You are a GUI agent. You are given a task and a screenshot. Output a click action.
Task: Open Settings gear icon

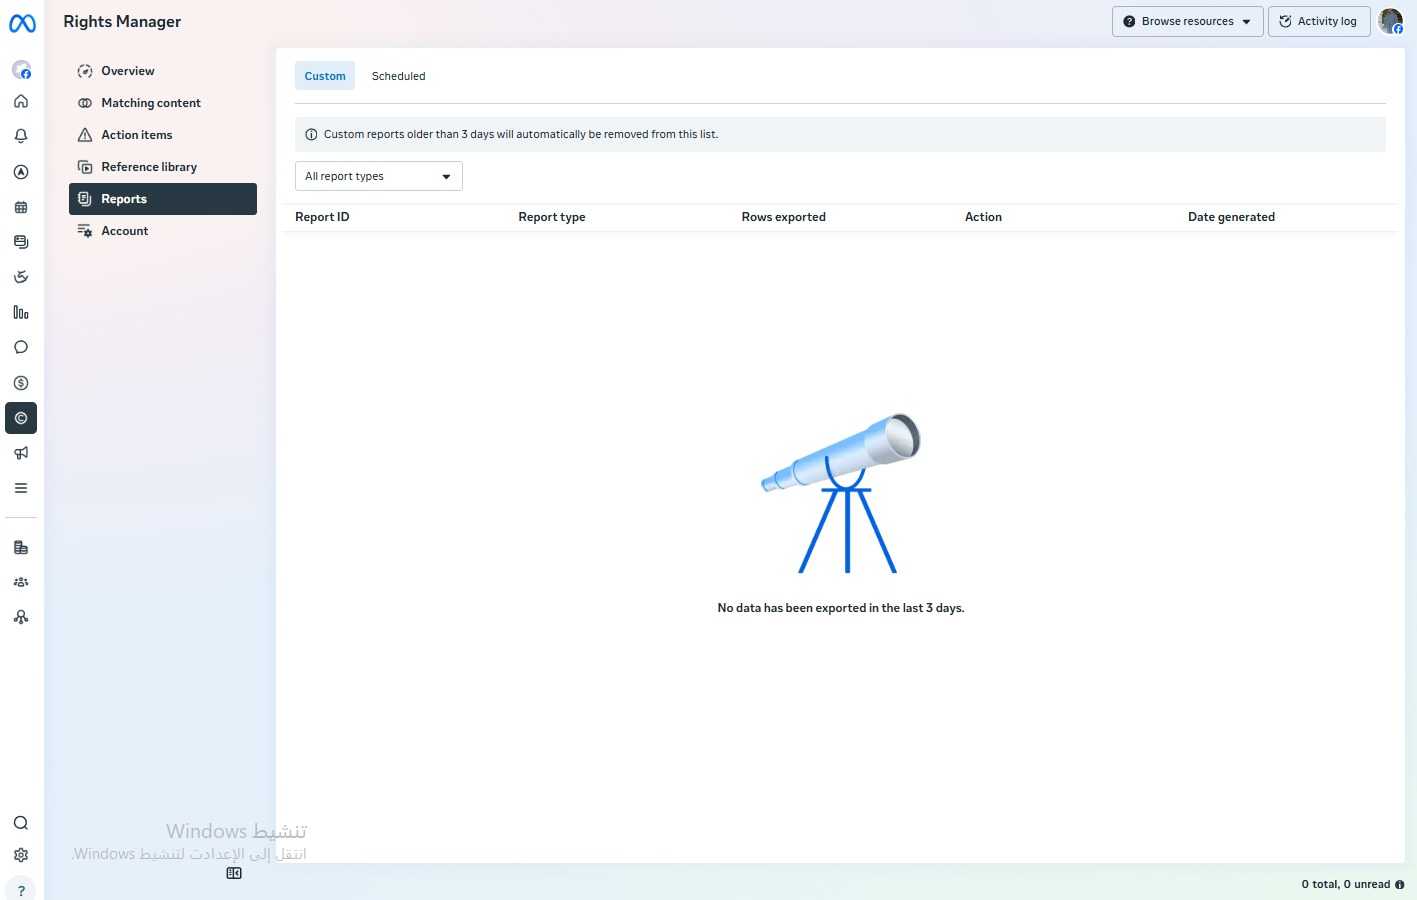[x=21, y=855]
